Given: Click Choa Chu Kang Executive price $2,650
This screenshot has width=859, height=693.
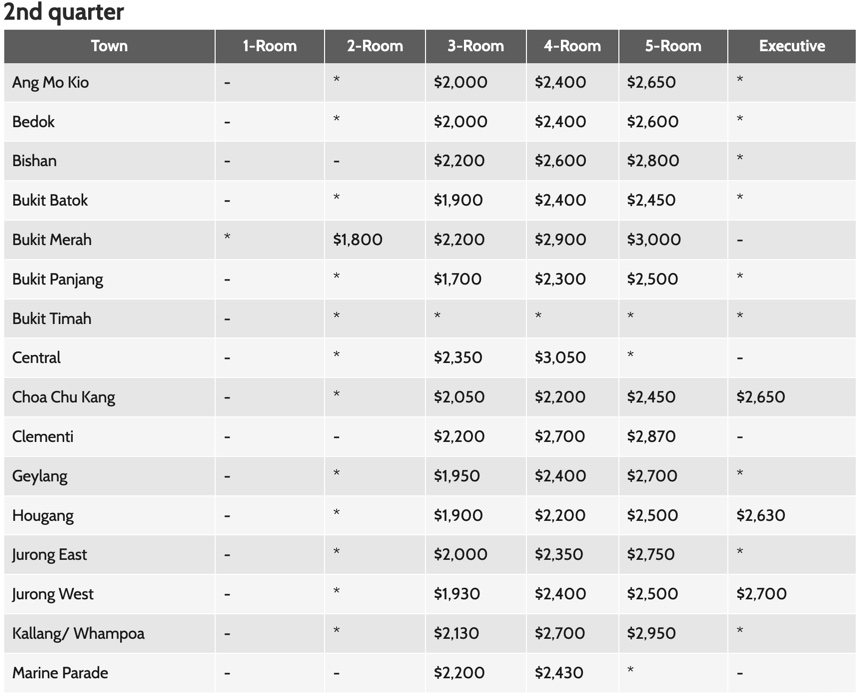Looking at the screenshot, I should tap(760, 397).
